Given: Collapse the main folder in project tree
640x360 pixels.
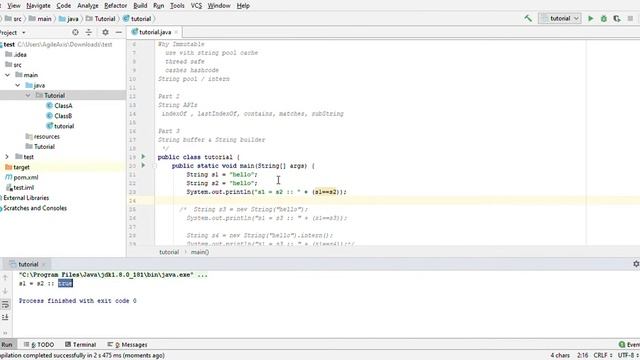Looking at the screenshot, I should [x=7, y=75].
